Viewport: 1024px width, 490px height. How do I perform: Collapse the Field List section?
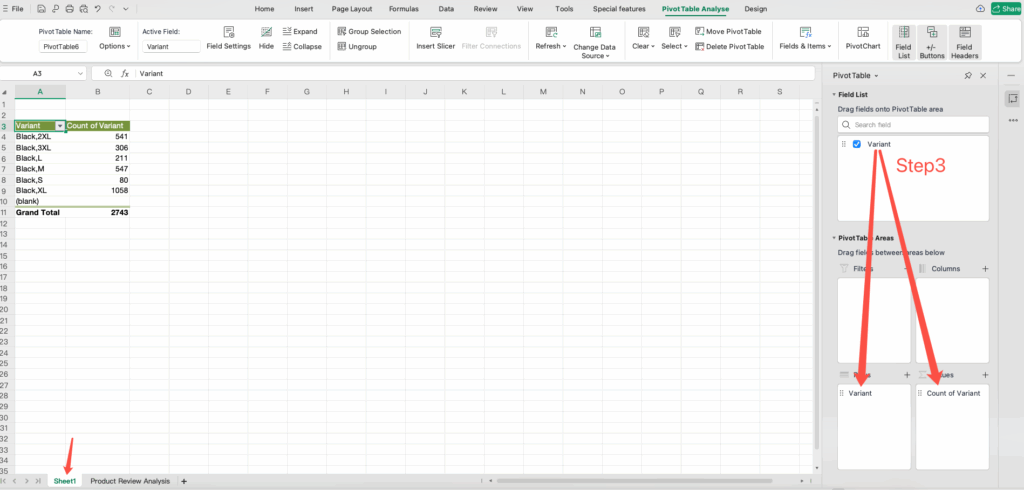[834, 94]
